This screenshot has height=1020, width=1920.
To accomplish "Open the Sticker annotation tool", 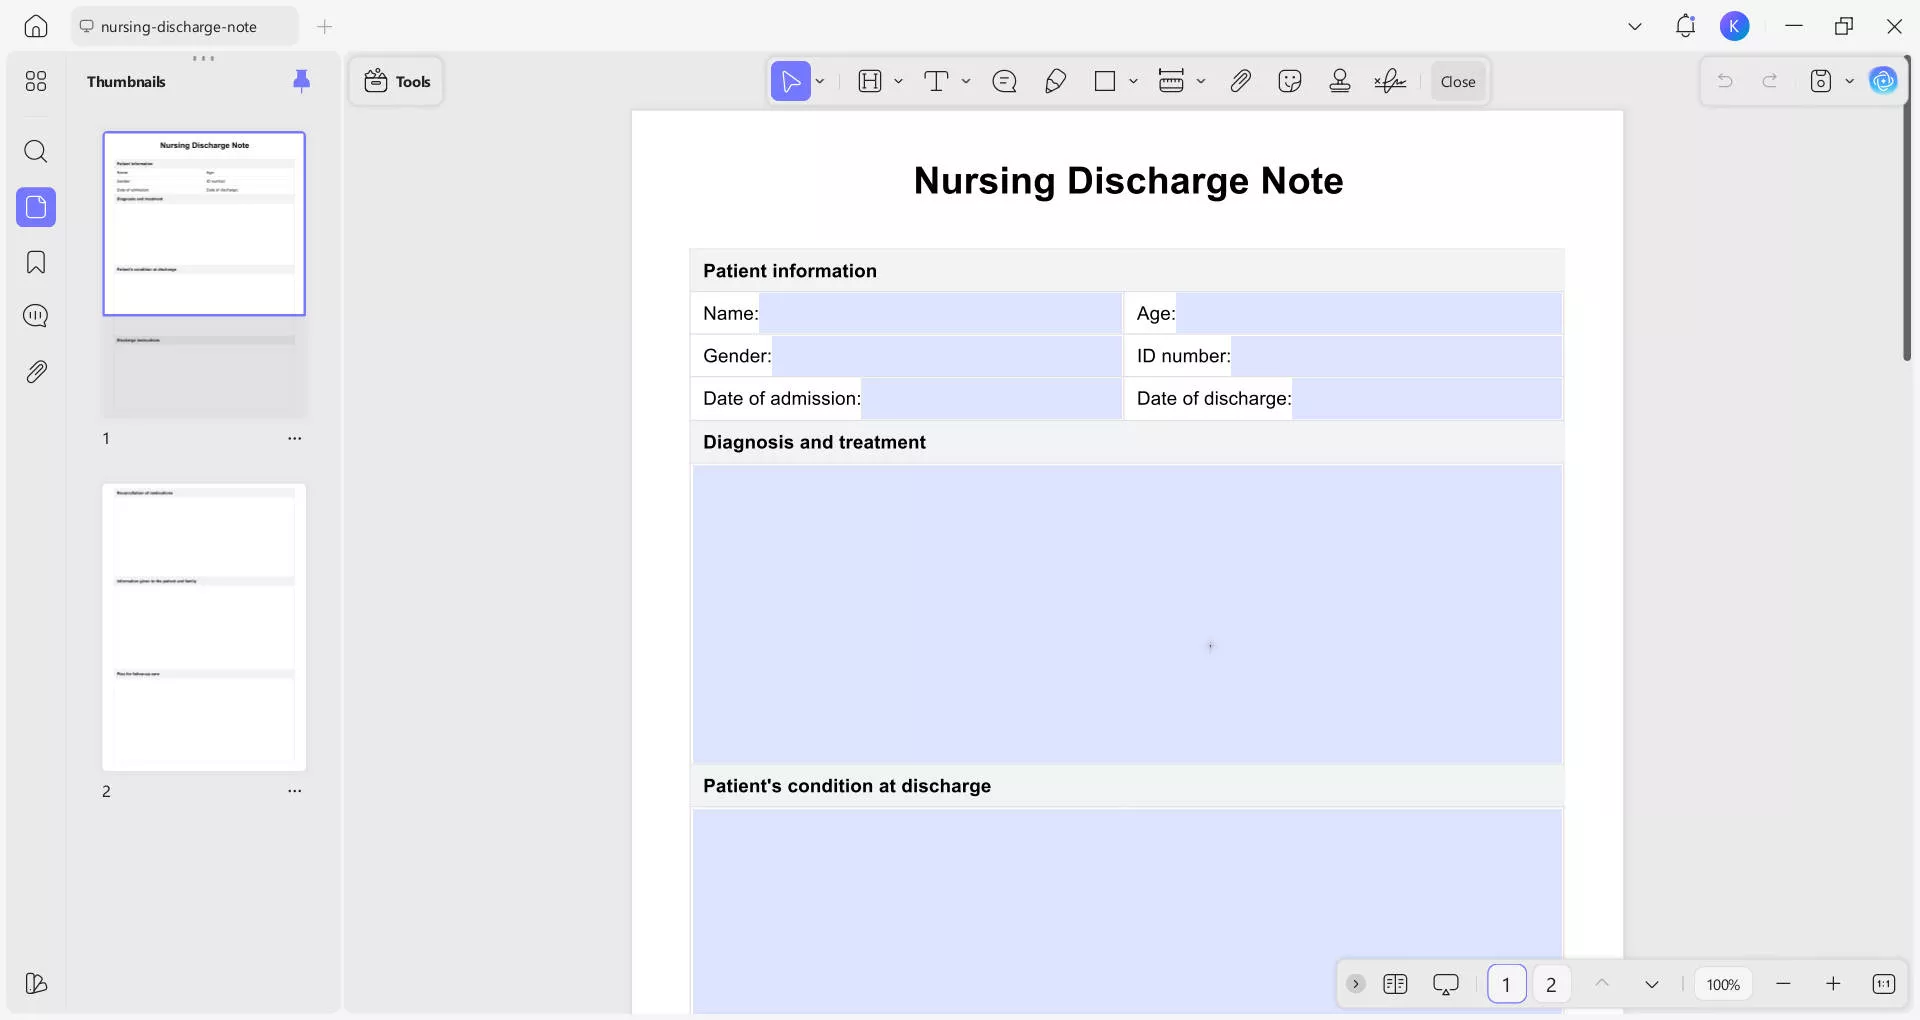I will click(x=1290, y=81).
